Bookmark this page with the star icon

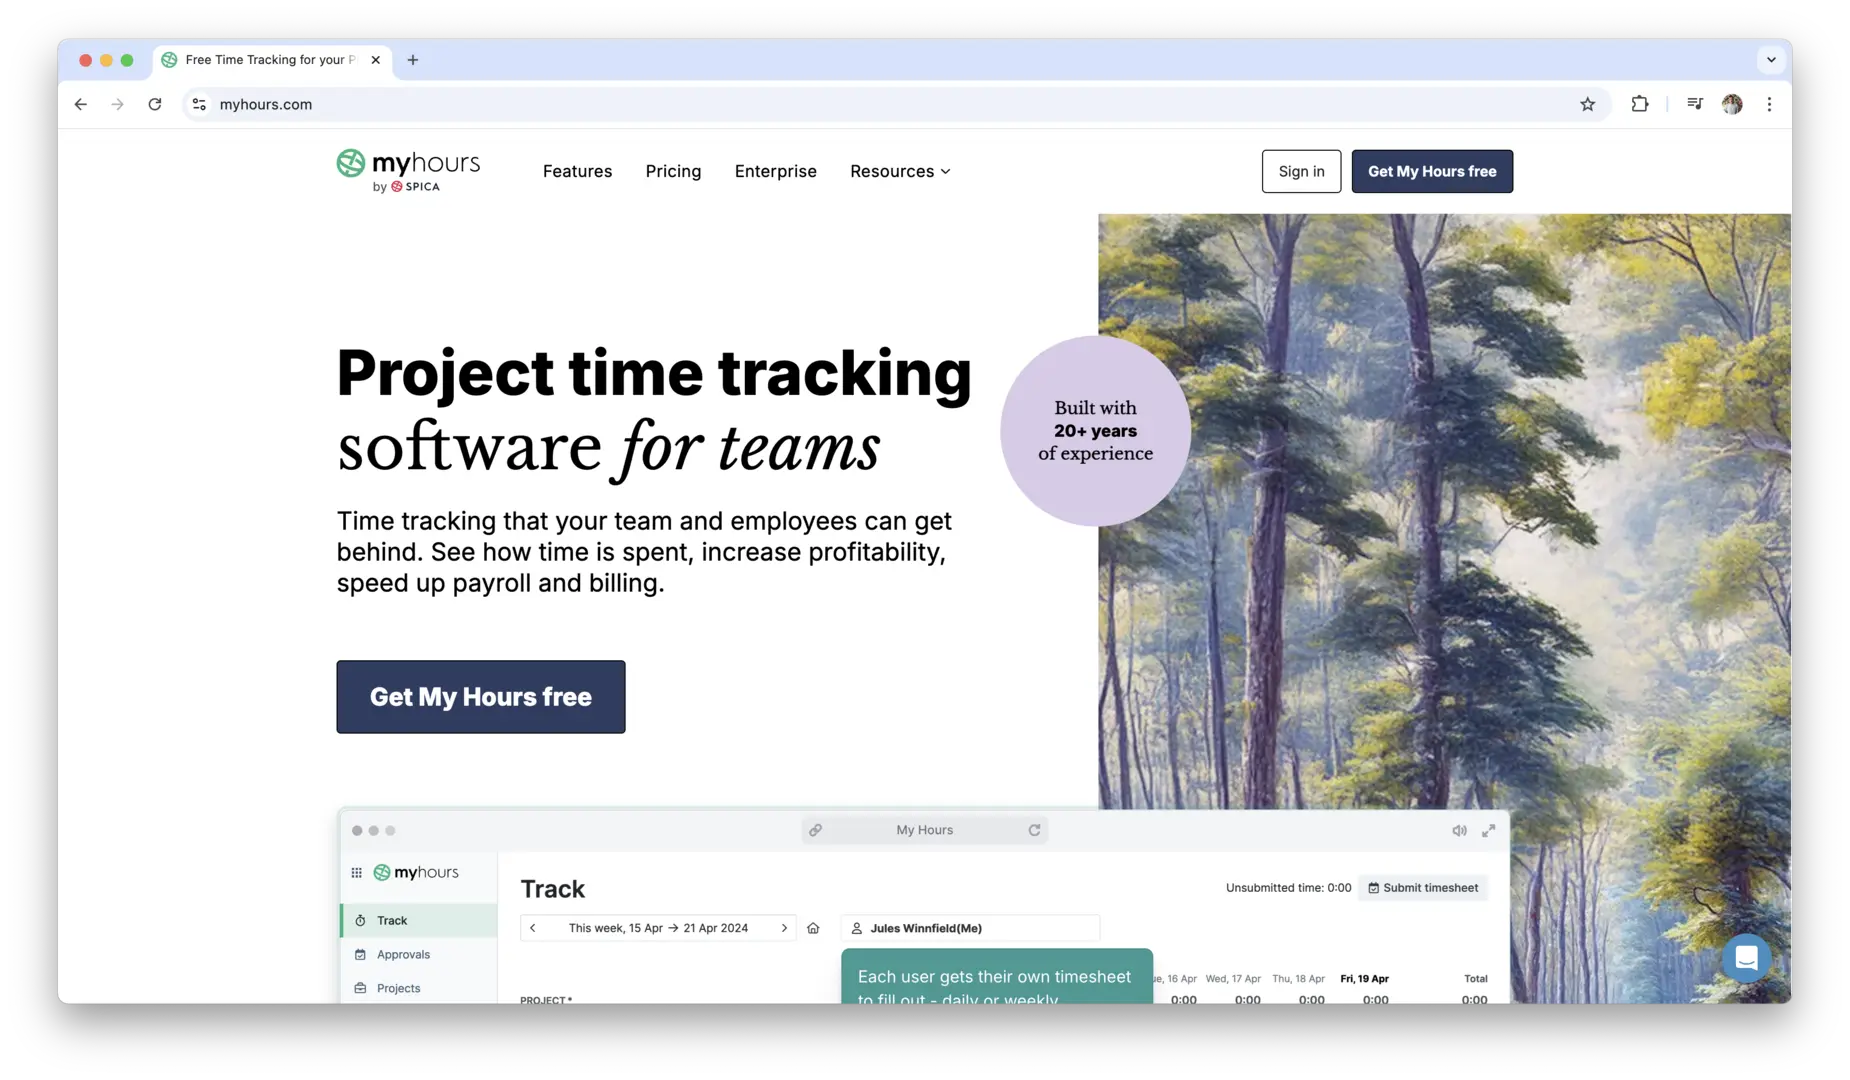(1588, 104)
